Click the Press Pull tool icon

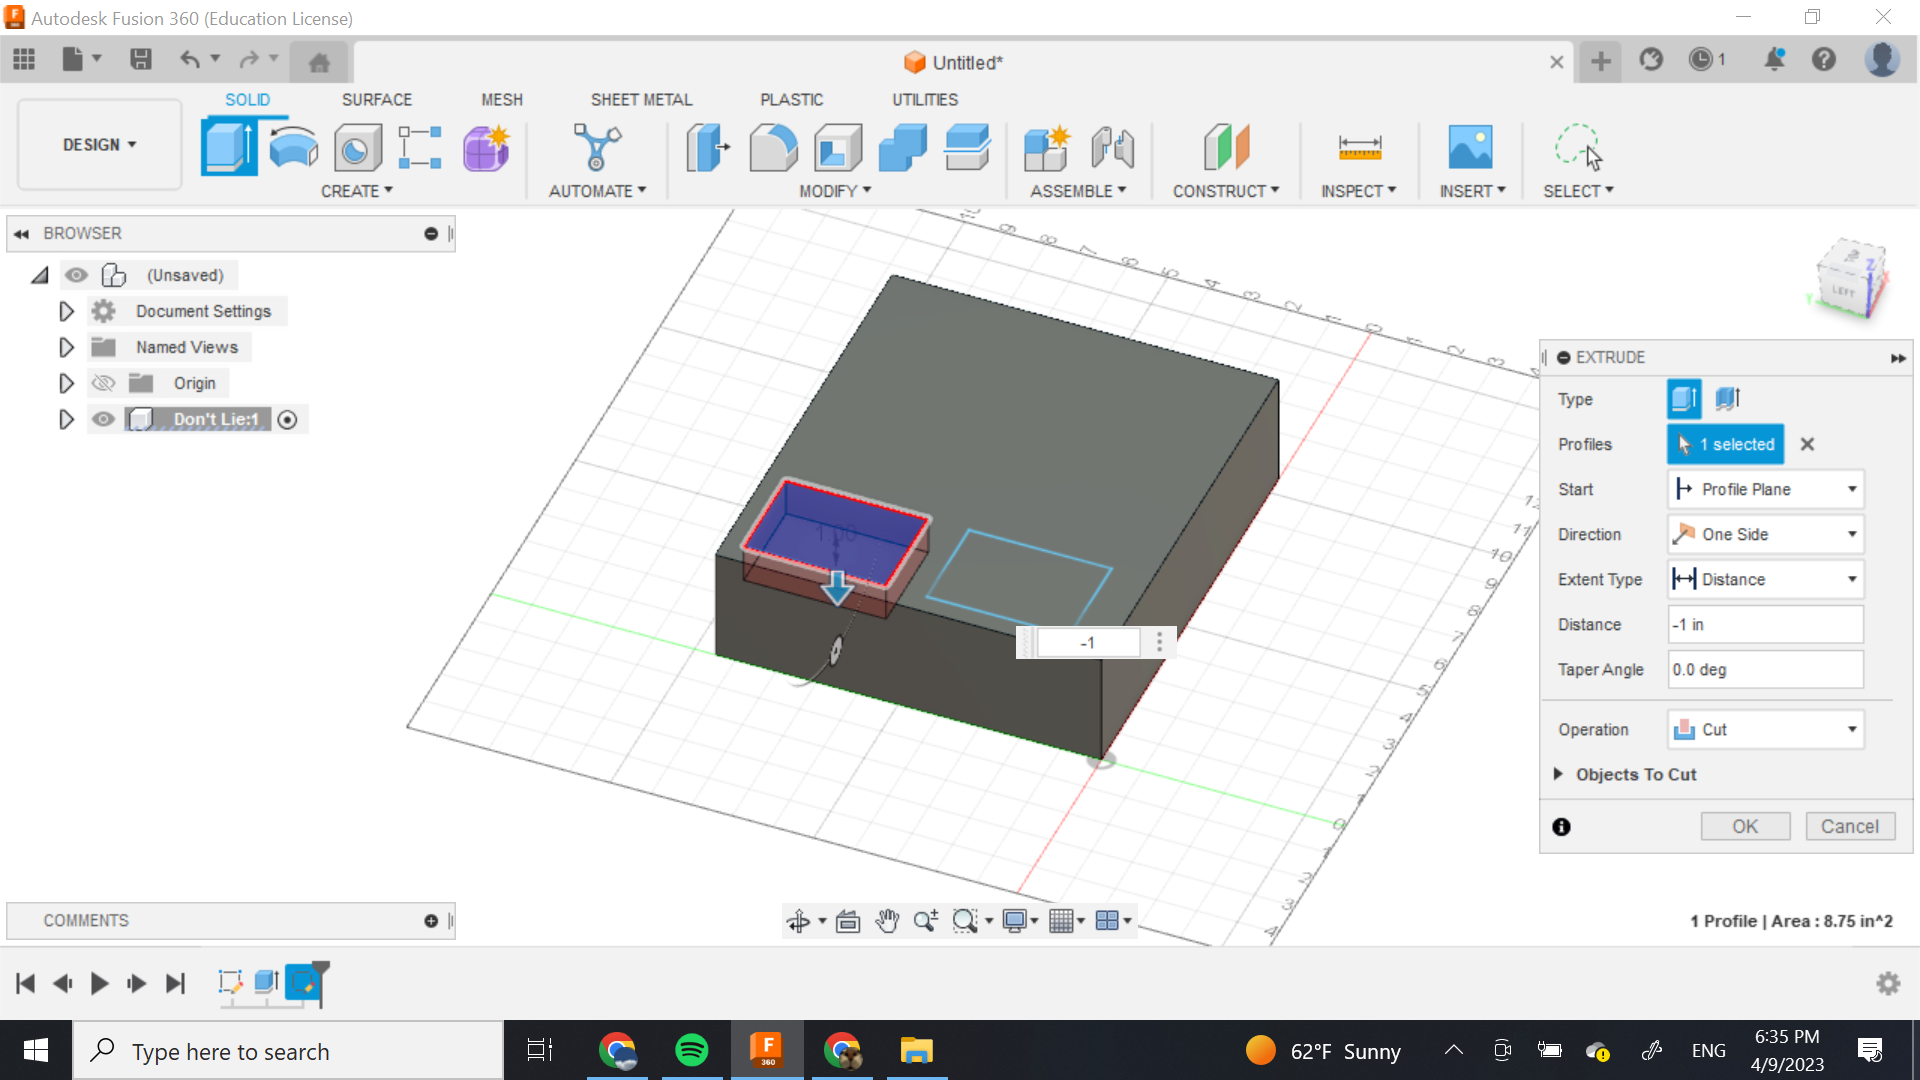[708, 148]
